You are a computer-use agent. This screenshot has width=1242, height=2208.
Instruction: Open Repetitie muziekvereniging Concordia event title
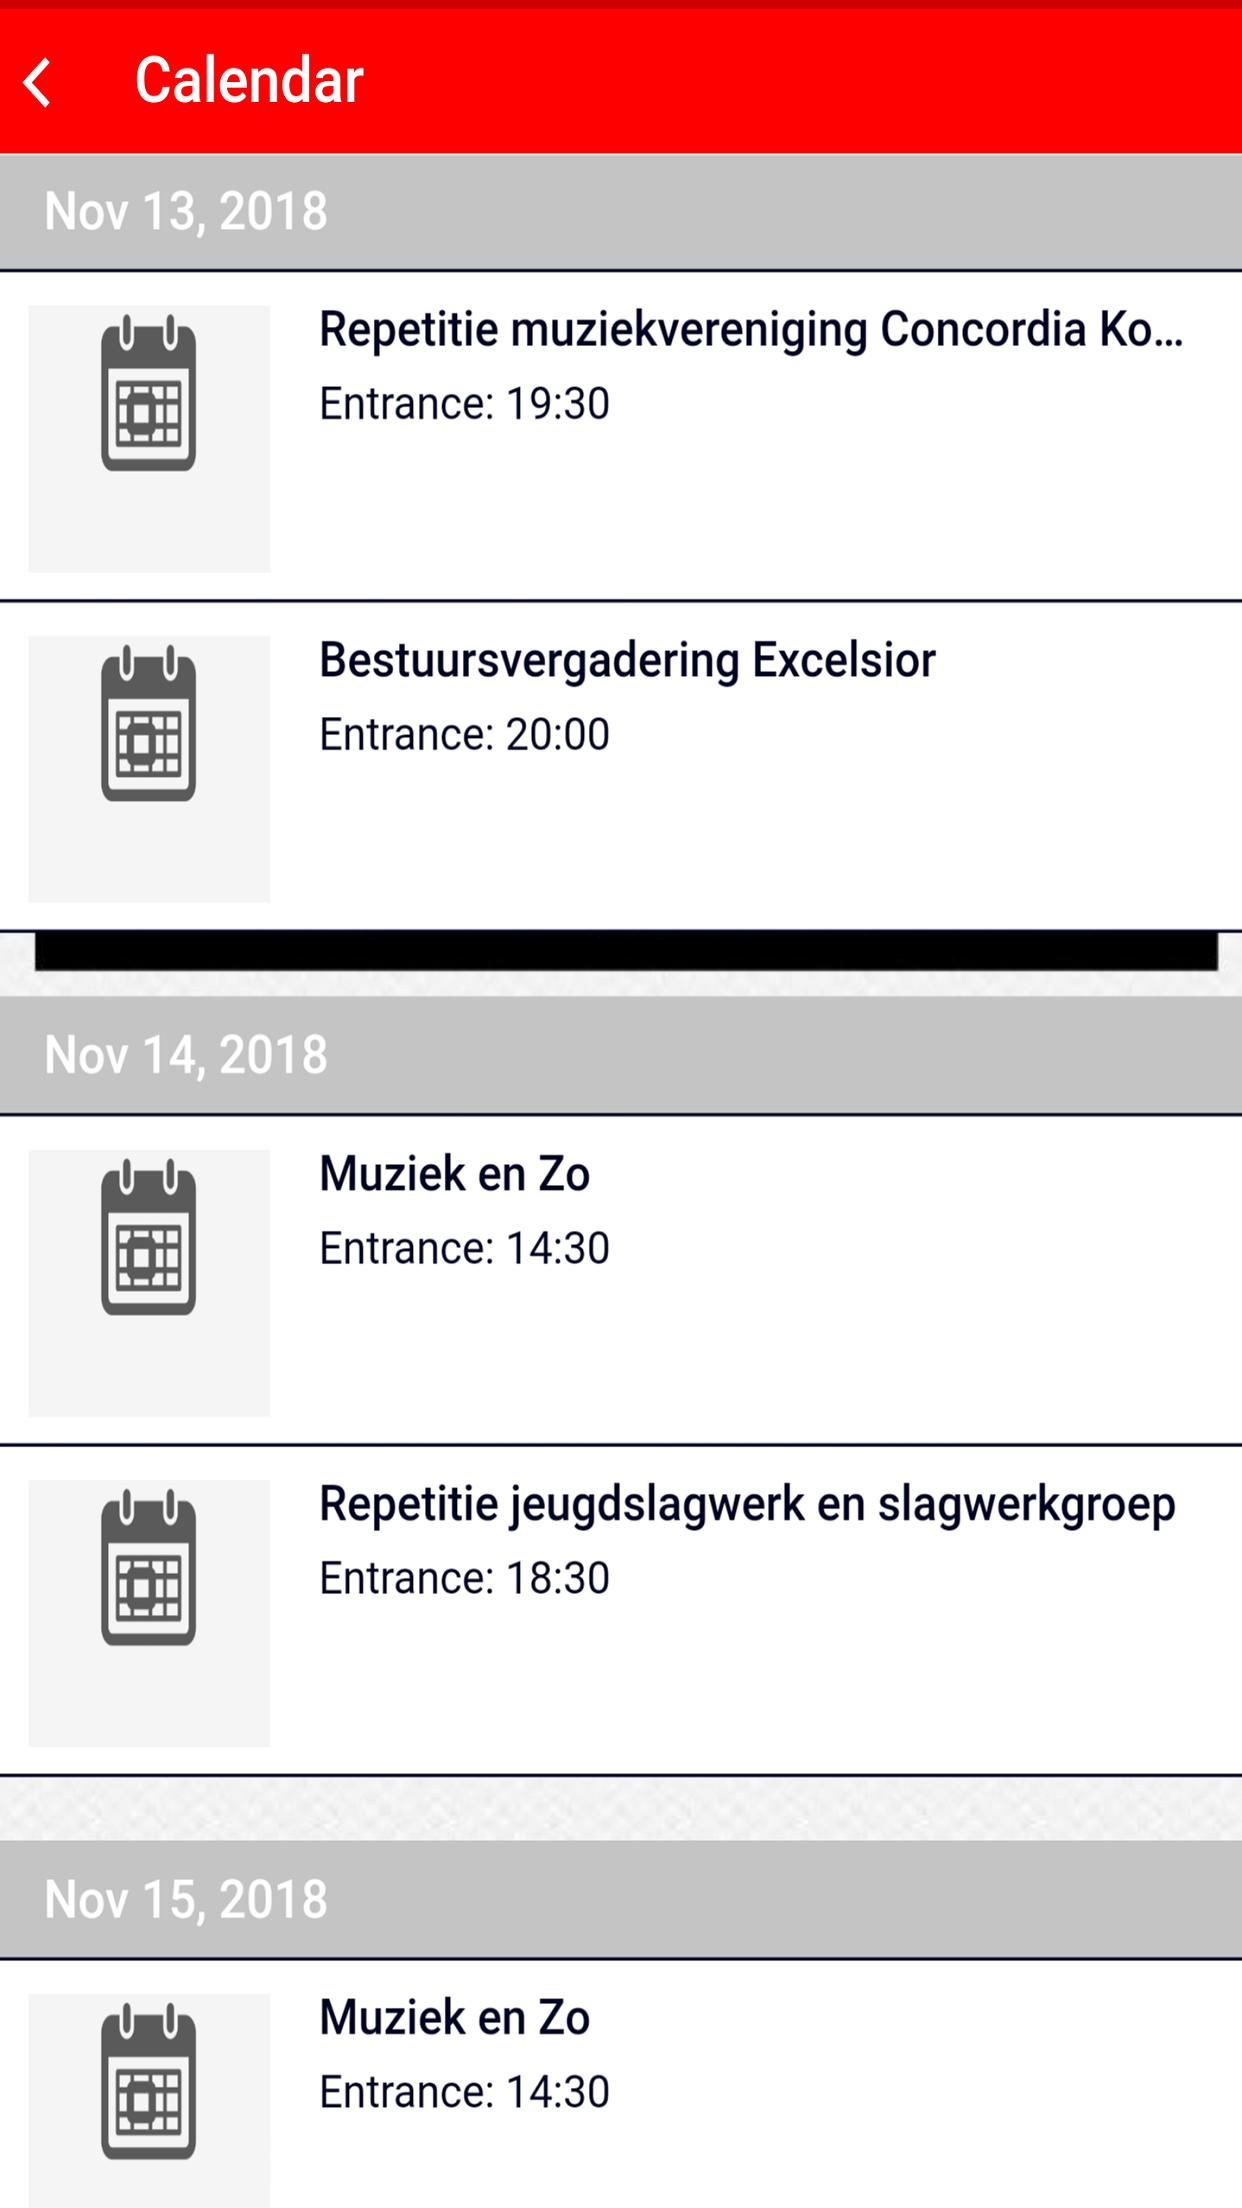750,329
